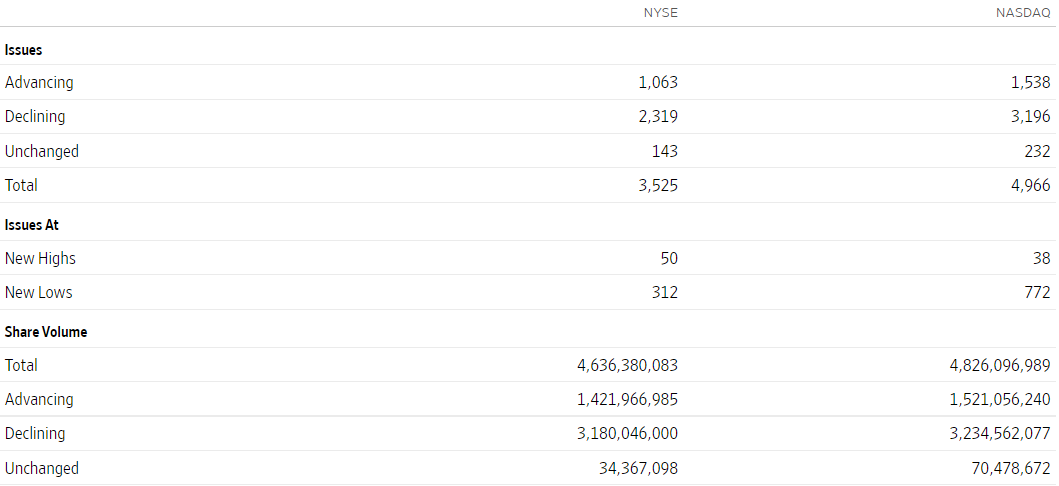Select NYSE advancing volume 1,421,966,985
1059x486 pixels.
627,399
